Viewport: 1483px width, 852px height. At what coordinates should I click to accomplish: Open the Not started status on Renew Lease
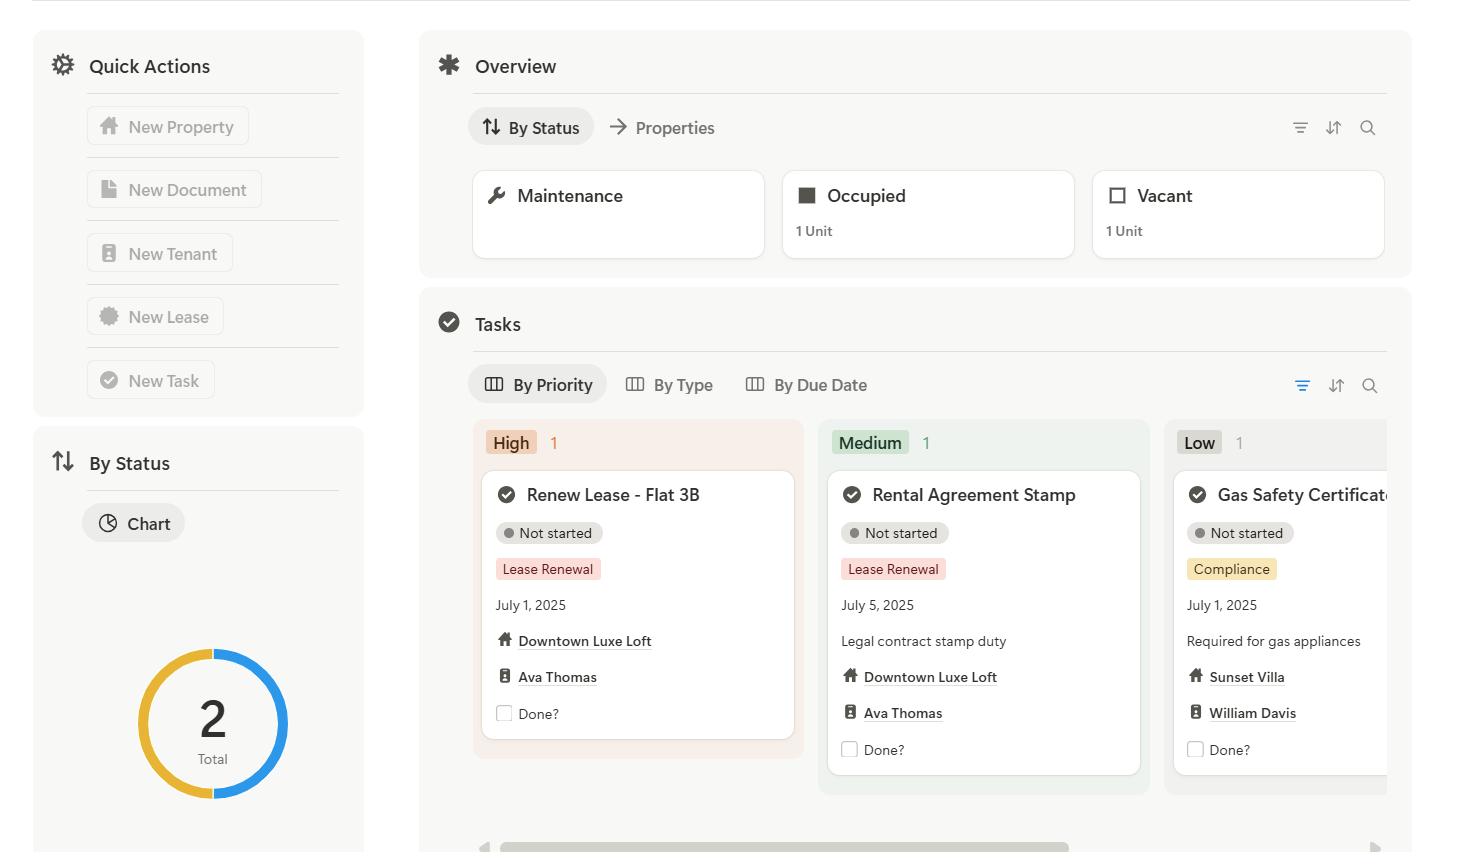tap(549, 533)
